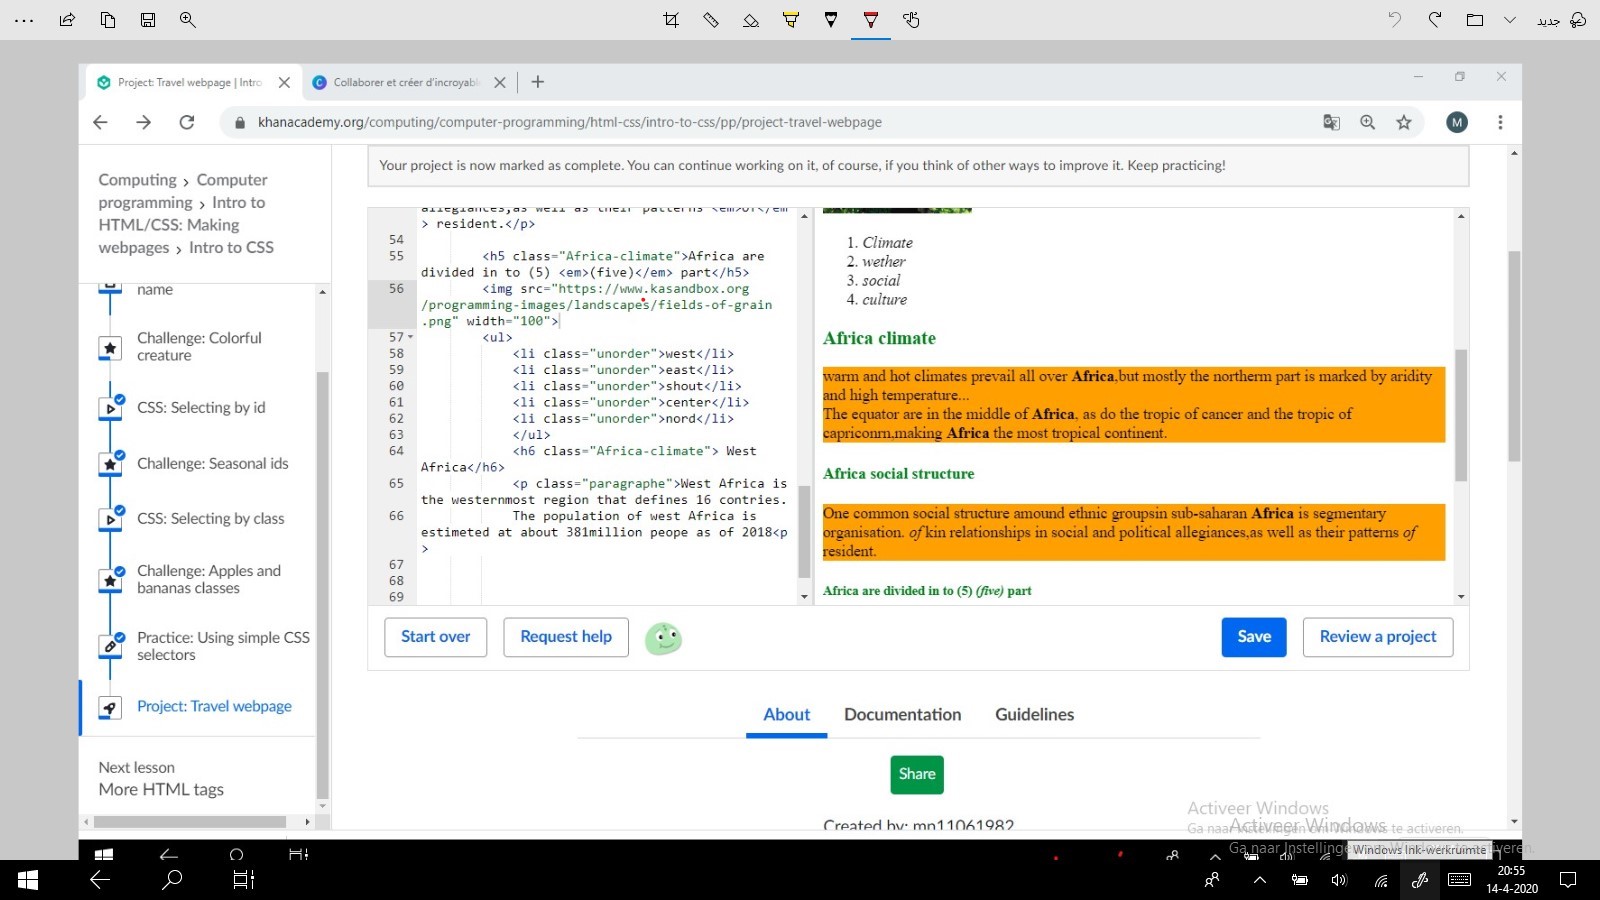The height and width of the screenshot is (900, 1600).
Task: Reload the Khan Academy page
Action: [x=186, y=122]
